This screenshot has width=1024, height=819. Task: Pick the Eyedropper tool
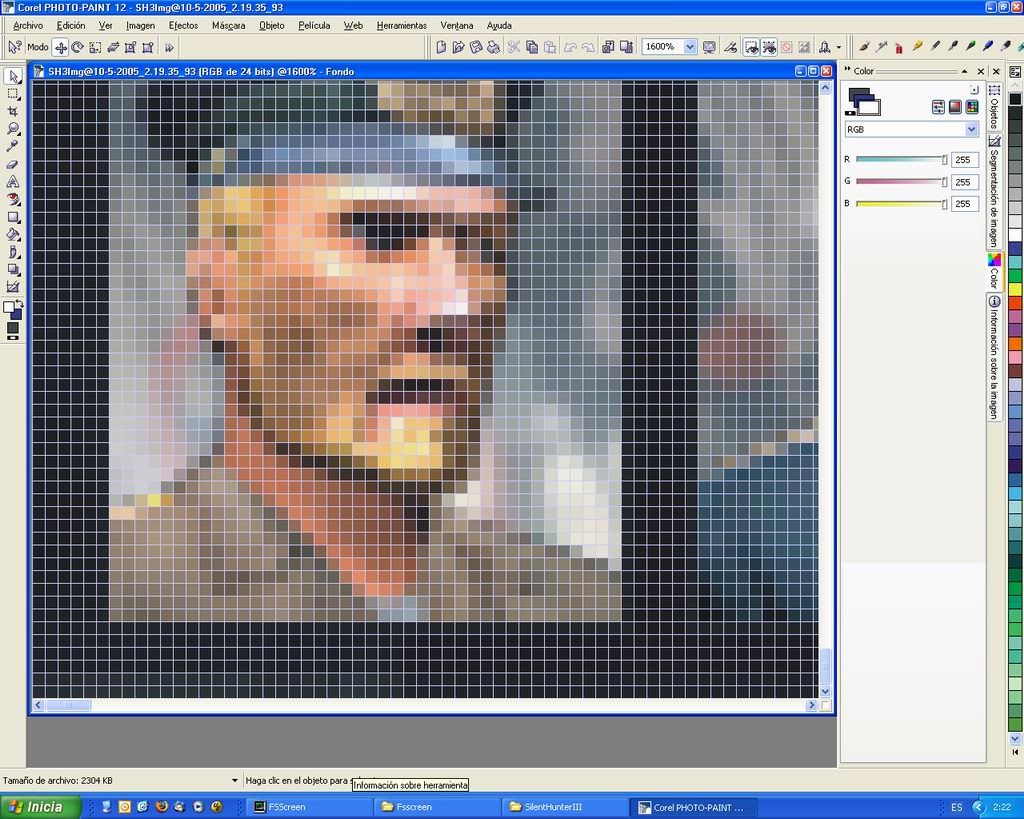pyautogui.click(x=13, y=146)
